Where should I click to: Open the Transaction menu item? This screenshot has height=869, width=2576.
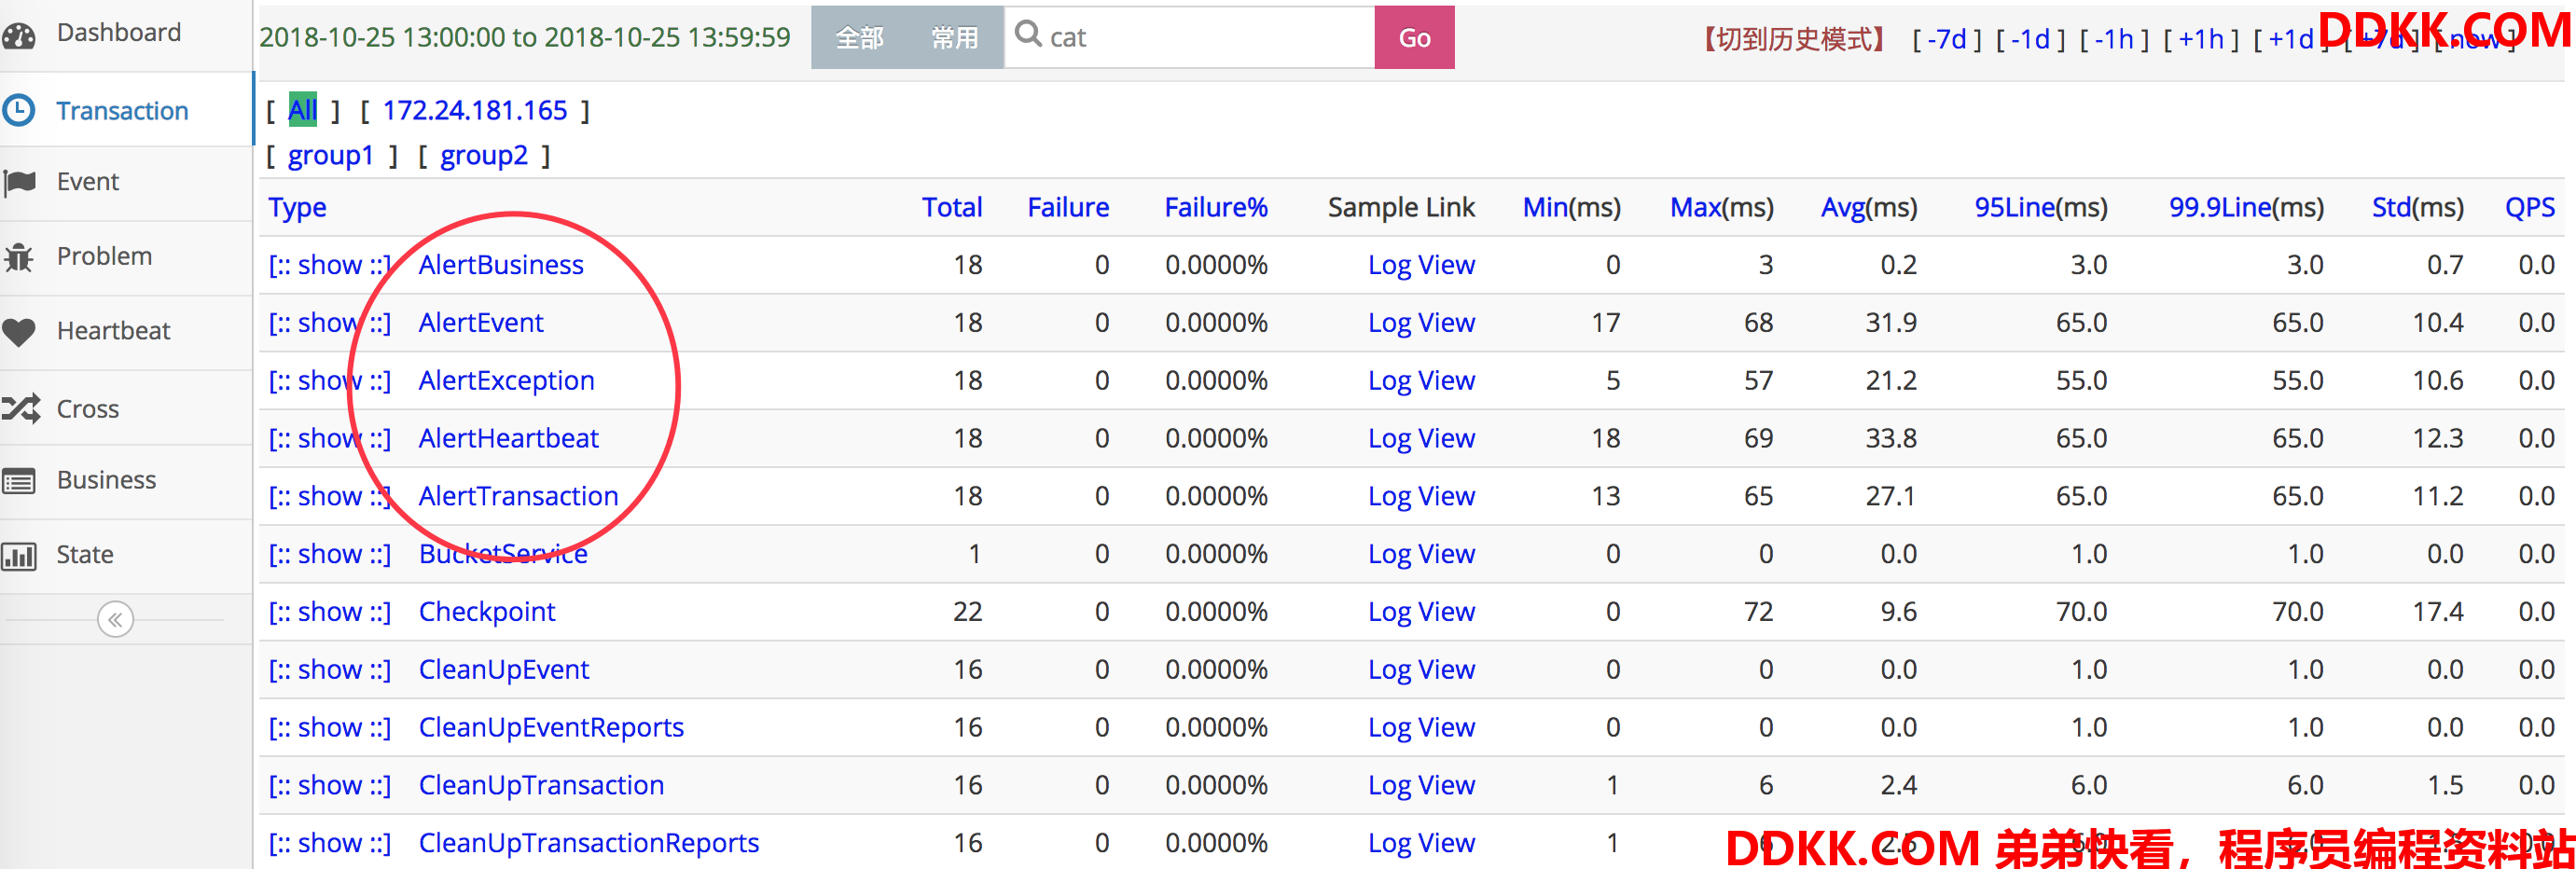coord(122,111)
